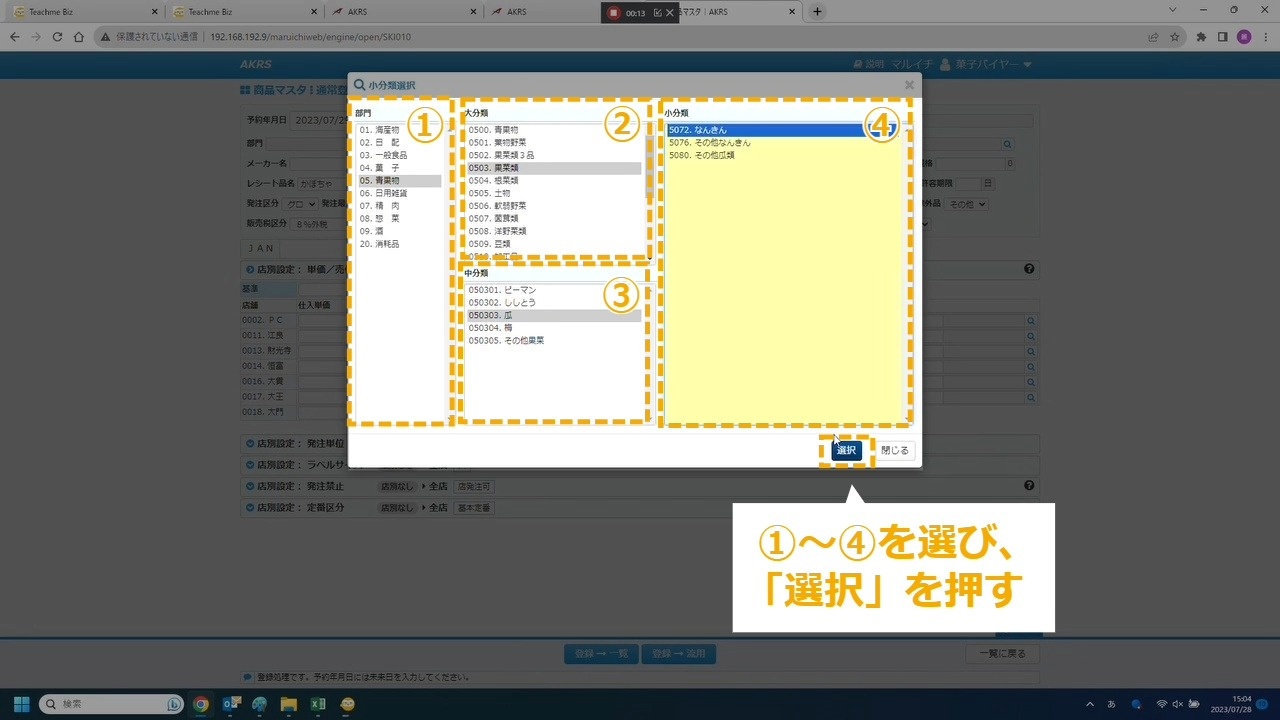Open Excel from the taskbar

[x=318, y=704]
